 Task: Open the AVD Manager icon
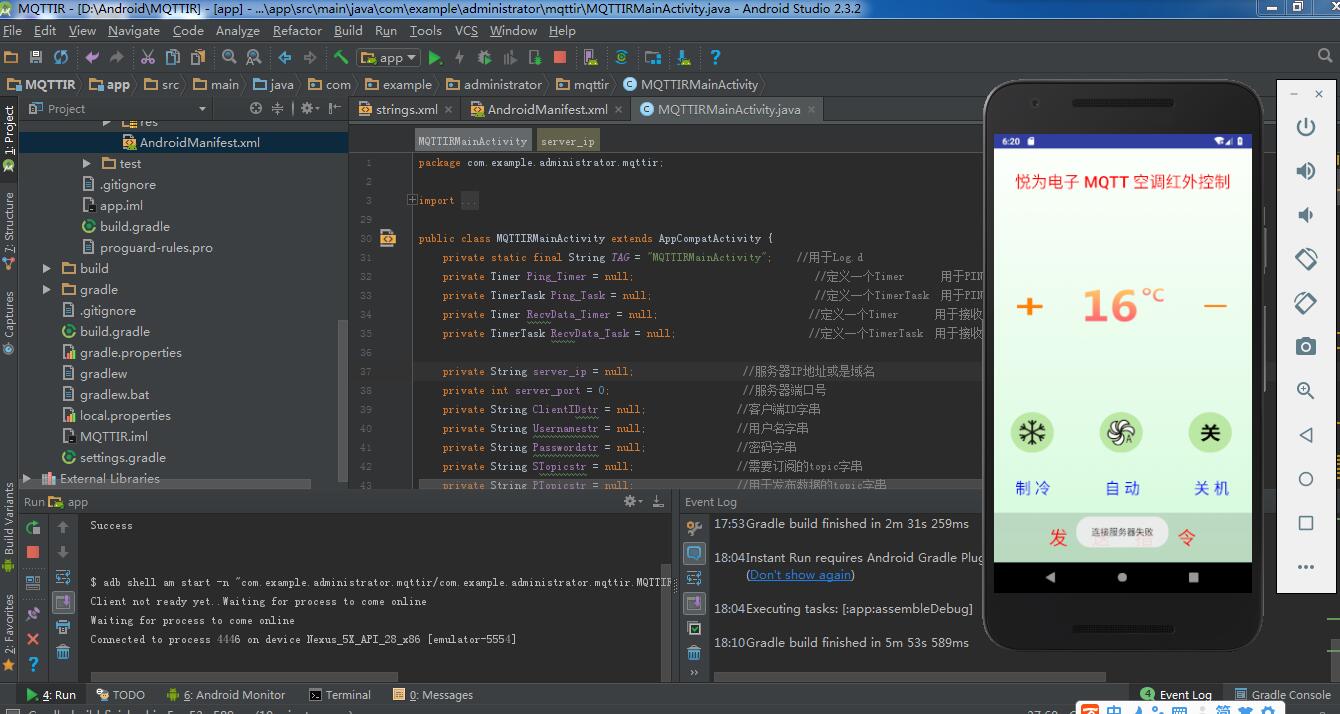click(590, 57)
